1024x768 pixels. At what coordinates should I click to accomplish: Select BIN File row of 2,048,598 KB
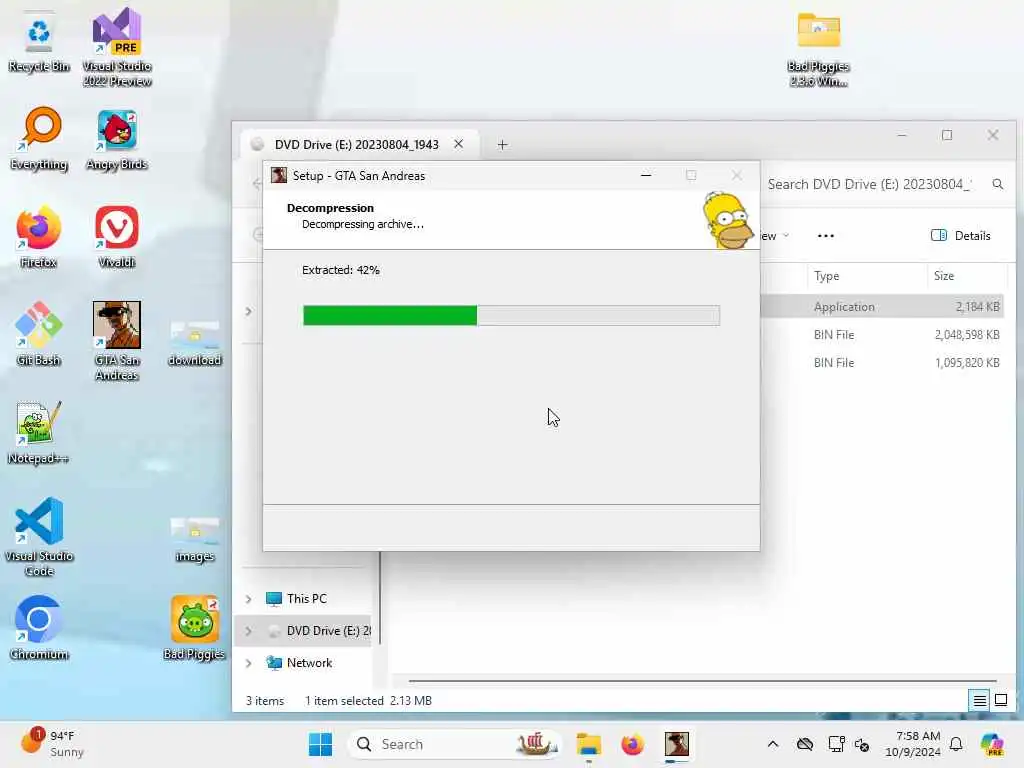pos(882,335)
